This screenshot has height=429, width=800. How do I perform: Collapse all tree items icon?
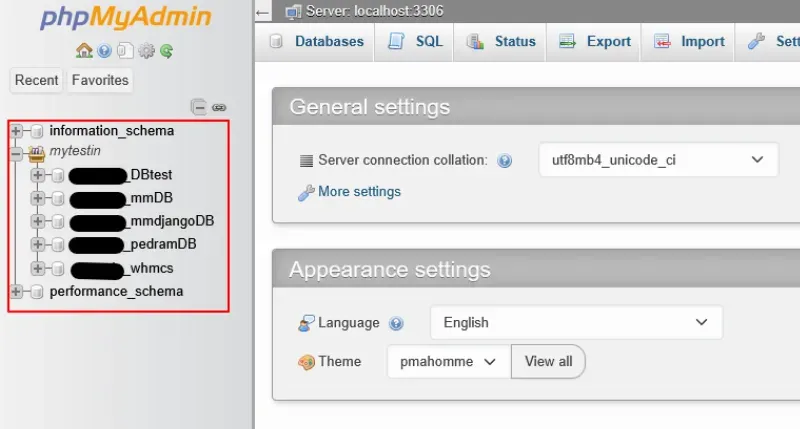[198, 107]
